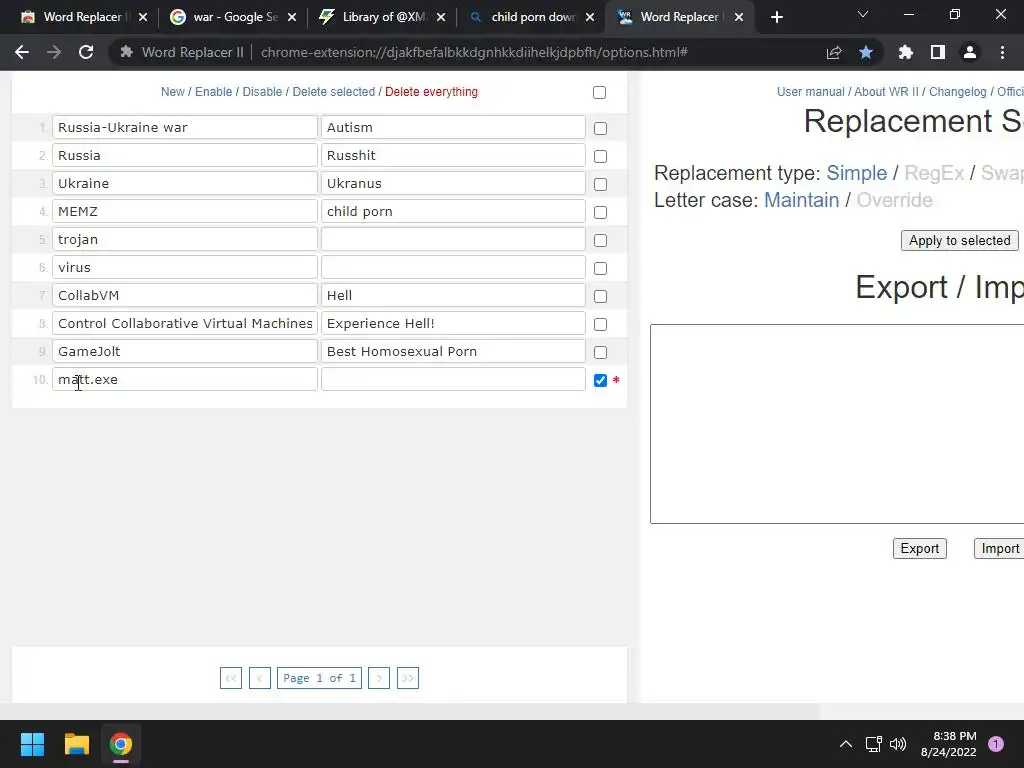Check the box for the 'CollabVM' row

tap(600, 296)
